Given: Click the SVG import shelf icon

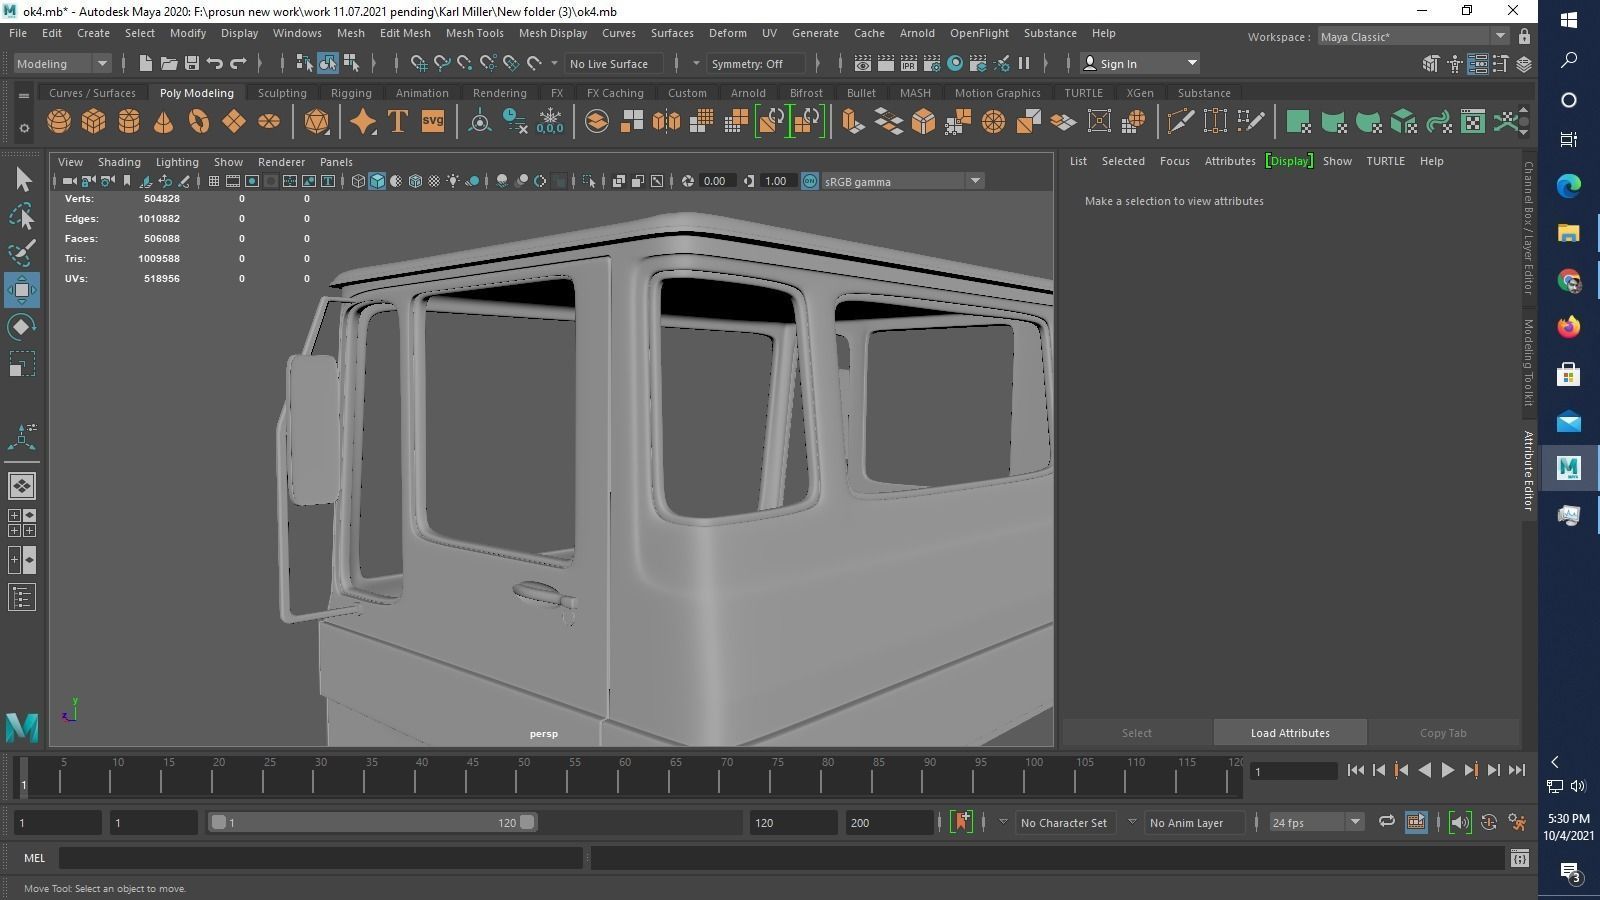Looking at the screenshot, I should (433, 122).
